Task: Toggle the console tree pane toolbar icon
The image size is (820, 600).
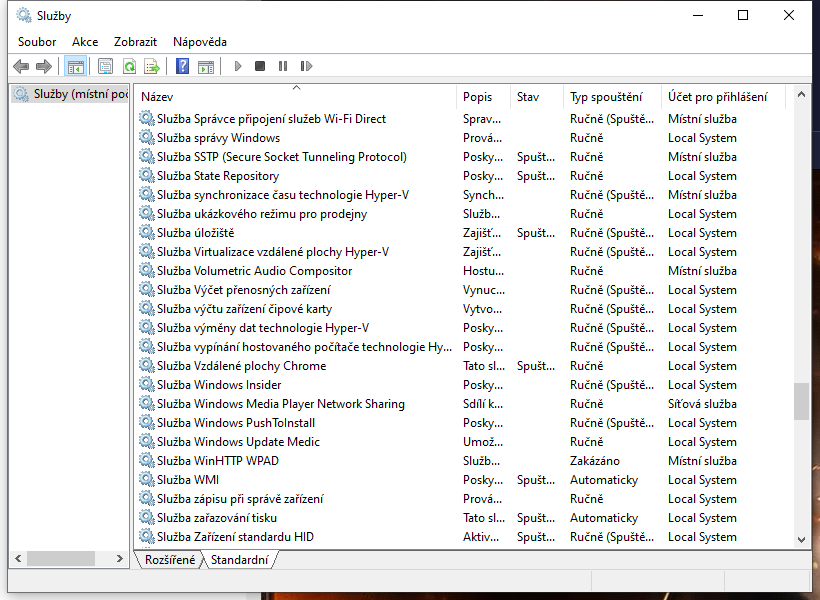Action: [x=75, y=66]
